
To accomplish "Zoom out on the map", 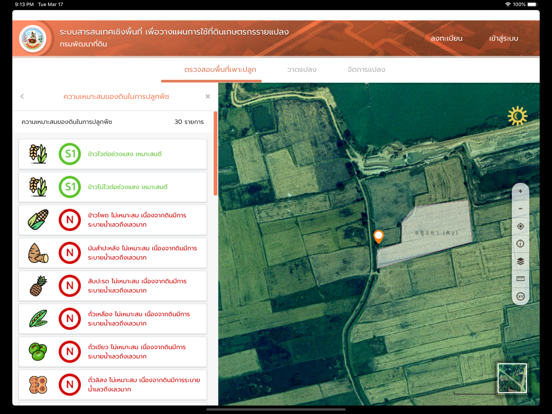I will pyautogui.click(x=520, y=209).
